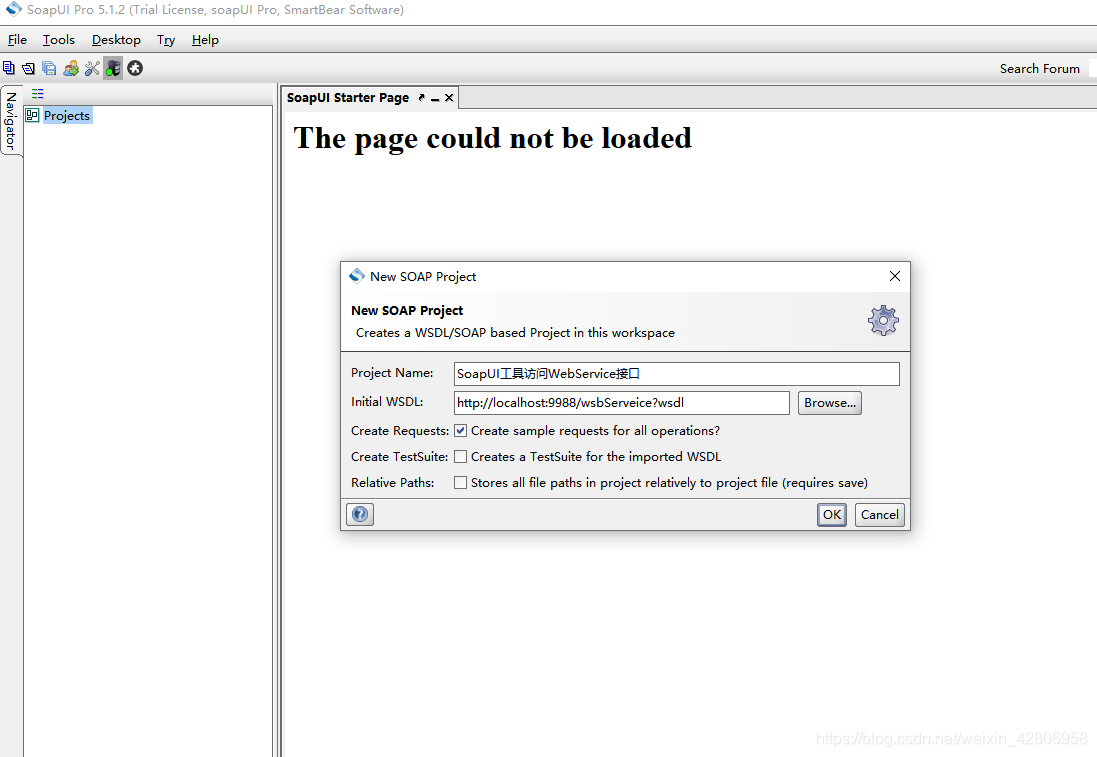Click the Import project toolbar icon
The width and height of the screenshot is (1097, 757).
click(28, 68)
